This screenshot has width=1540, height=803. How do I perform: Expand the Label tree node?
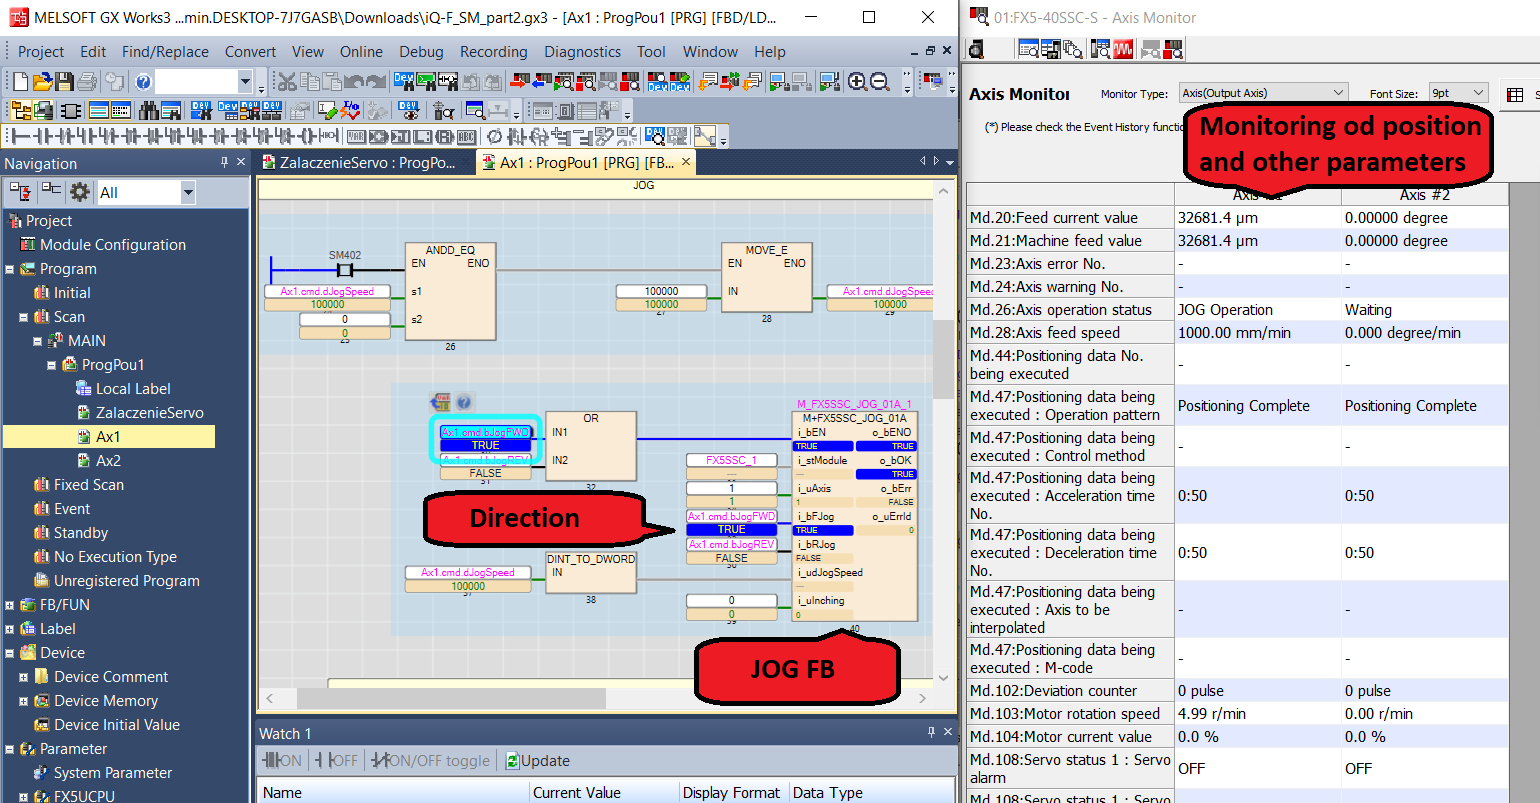[9, 629]
